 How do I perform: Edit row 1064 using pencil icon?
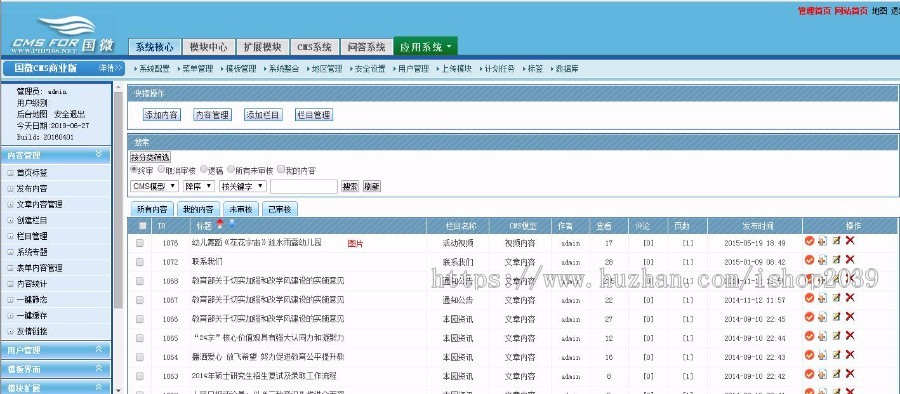coord(836,354)
